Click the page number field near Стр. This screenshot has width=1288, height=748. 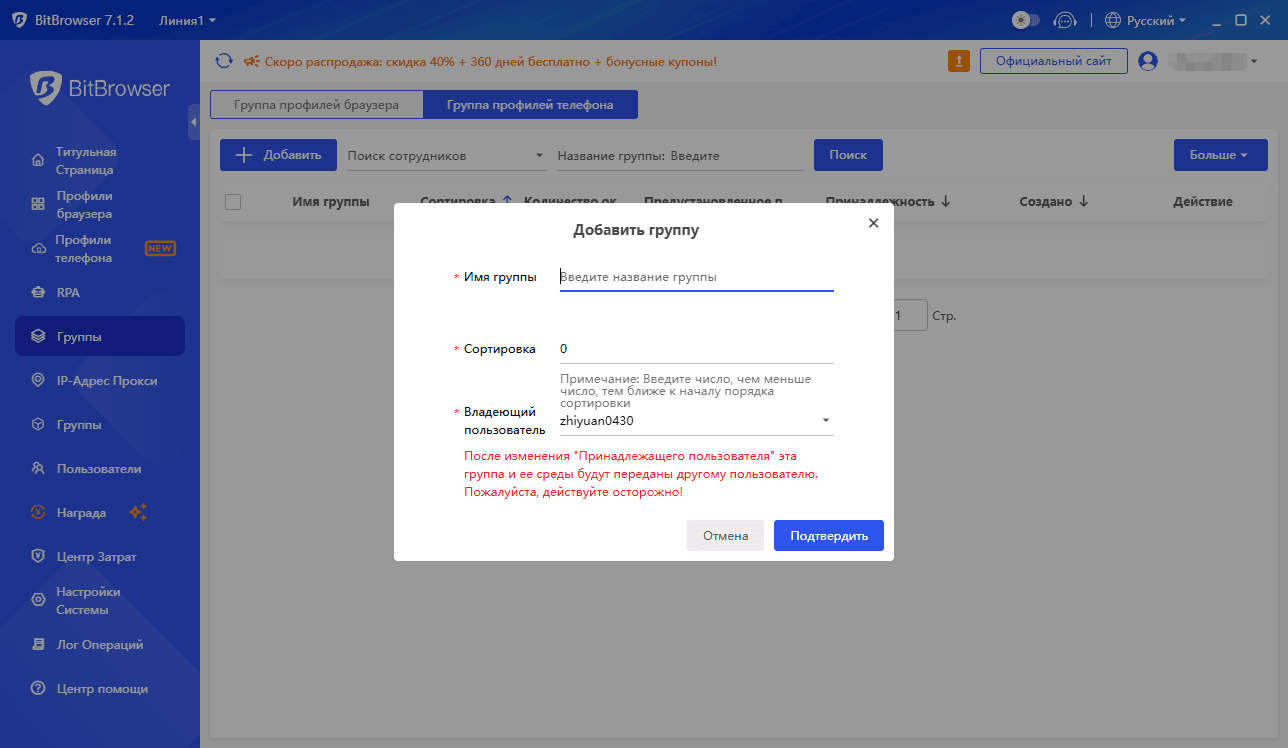pos(910,316)
